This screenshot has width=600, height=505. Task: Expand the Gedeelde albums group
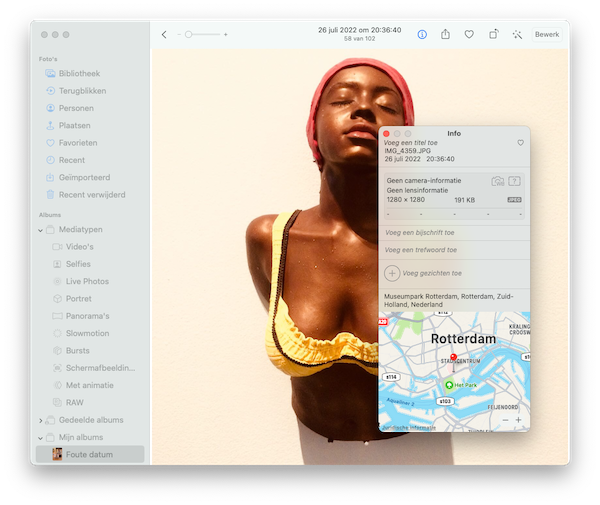click(x=41, y=420)
